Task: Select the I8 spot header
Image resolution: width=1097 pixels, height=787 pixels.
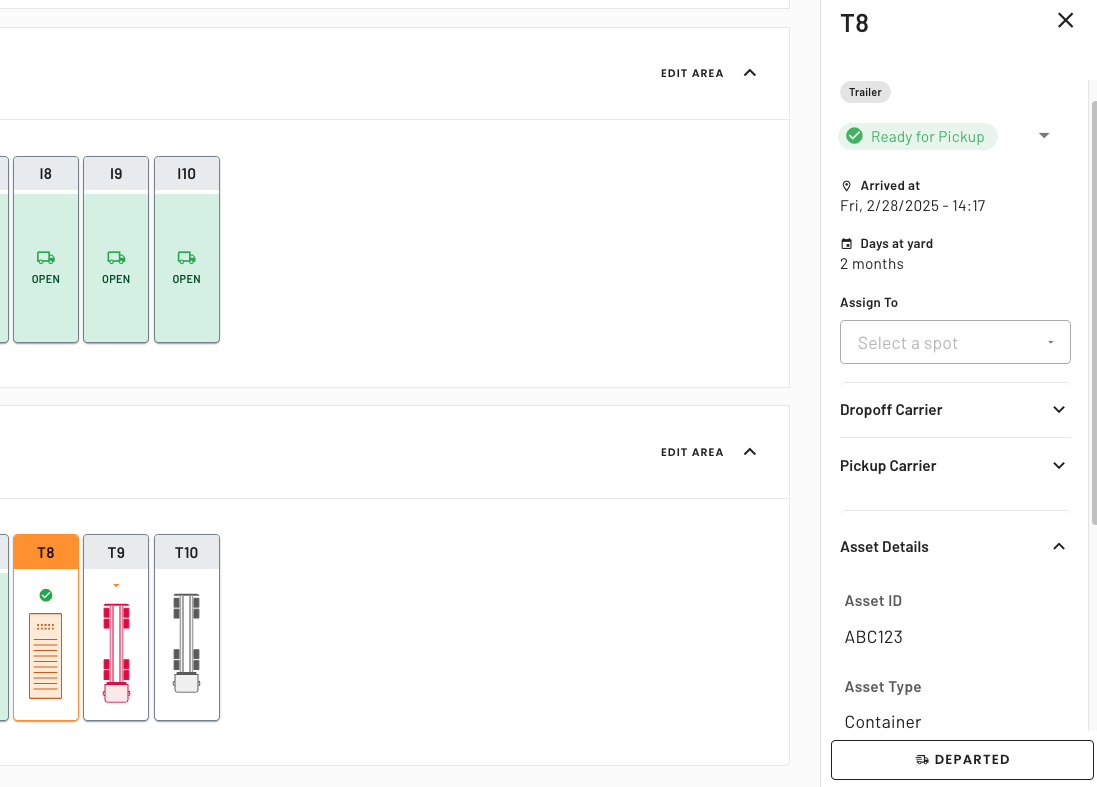Action: (x=45, y=173)
